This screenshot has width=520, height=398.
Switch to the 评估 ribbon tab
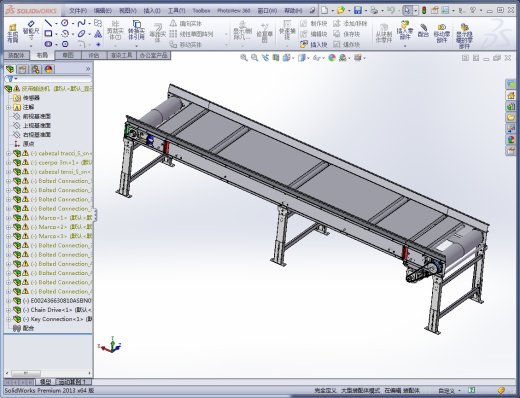click(94, 55)
